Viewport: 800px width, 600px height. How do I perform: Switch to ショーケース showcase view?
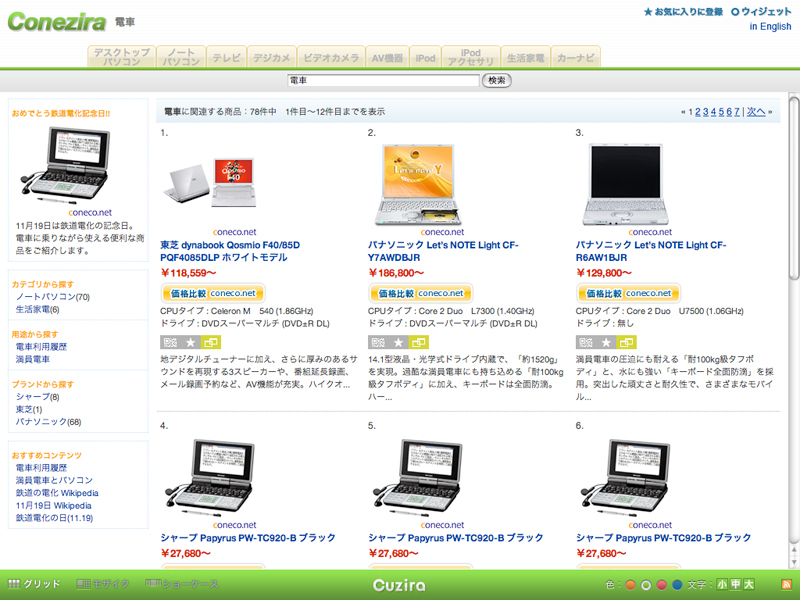click(x=182, y=584)
